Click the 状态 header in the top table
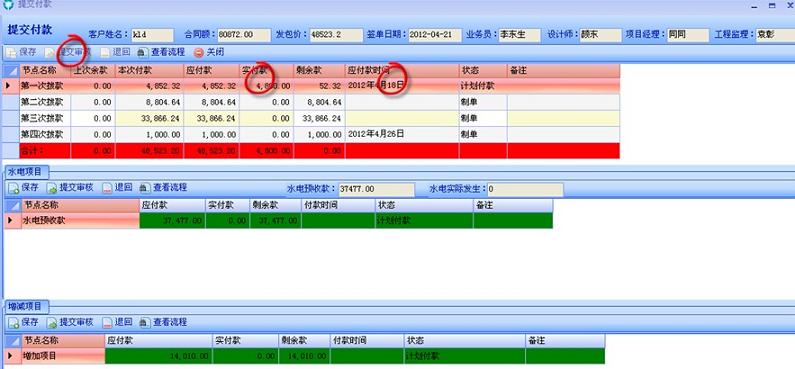795x369 pixels. (483, 70)
